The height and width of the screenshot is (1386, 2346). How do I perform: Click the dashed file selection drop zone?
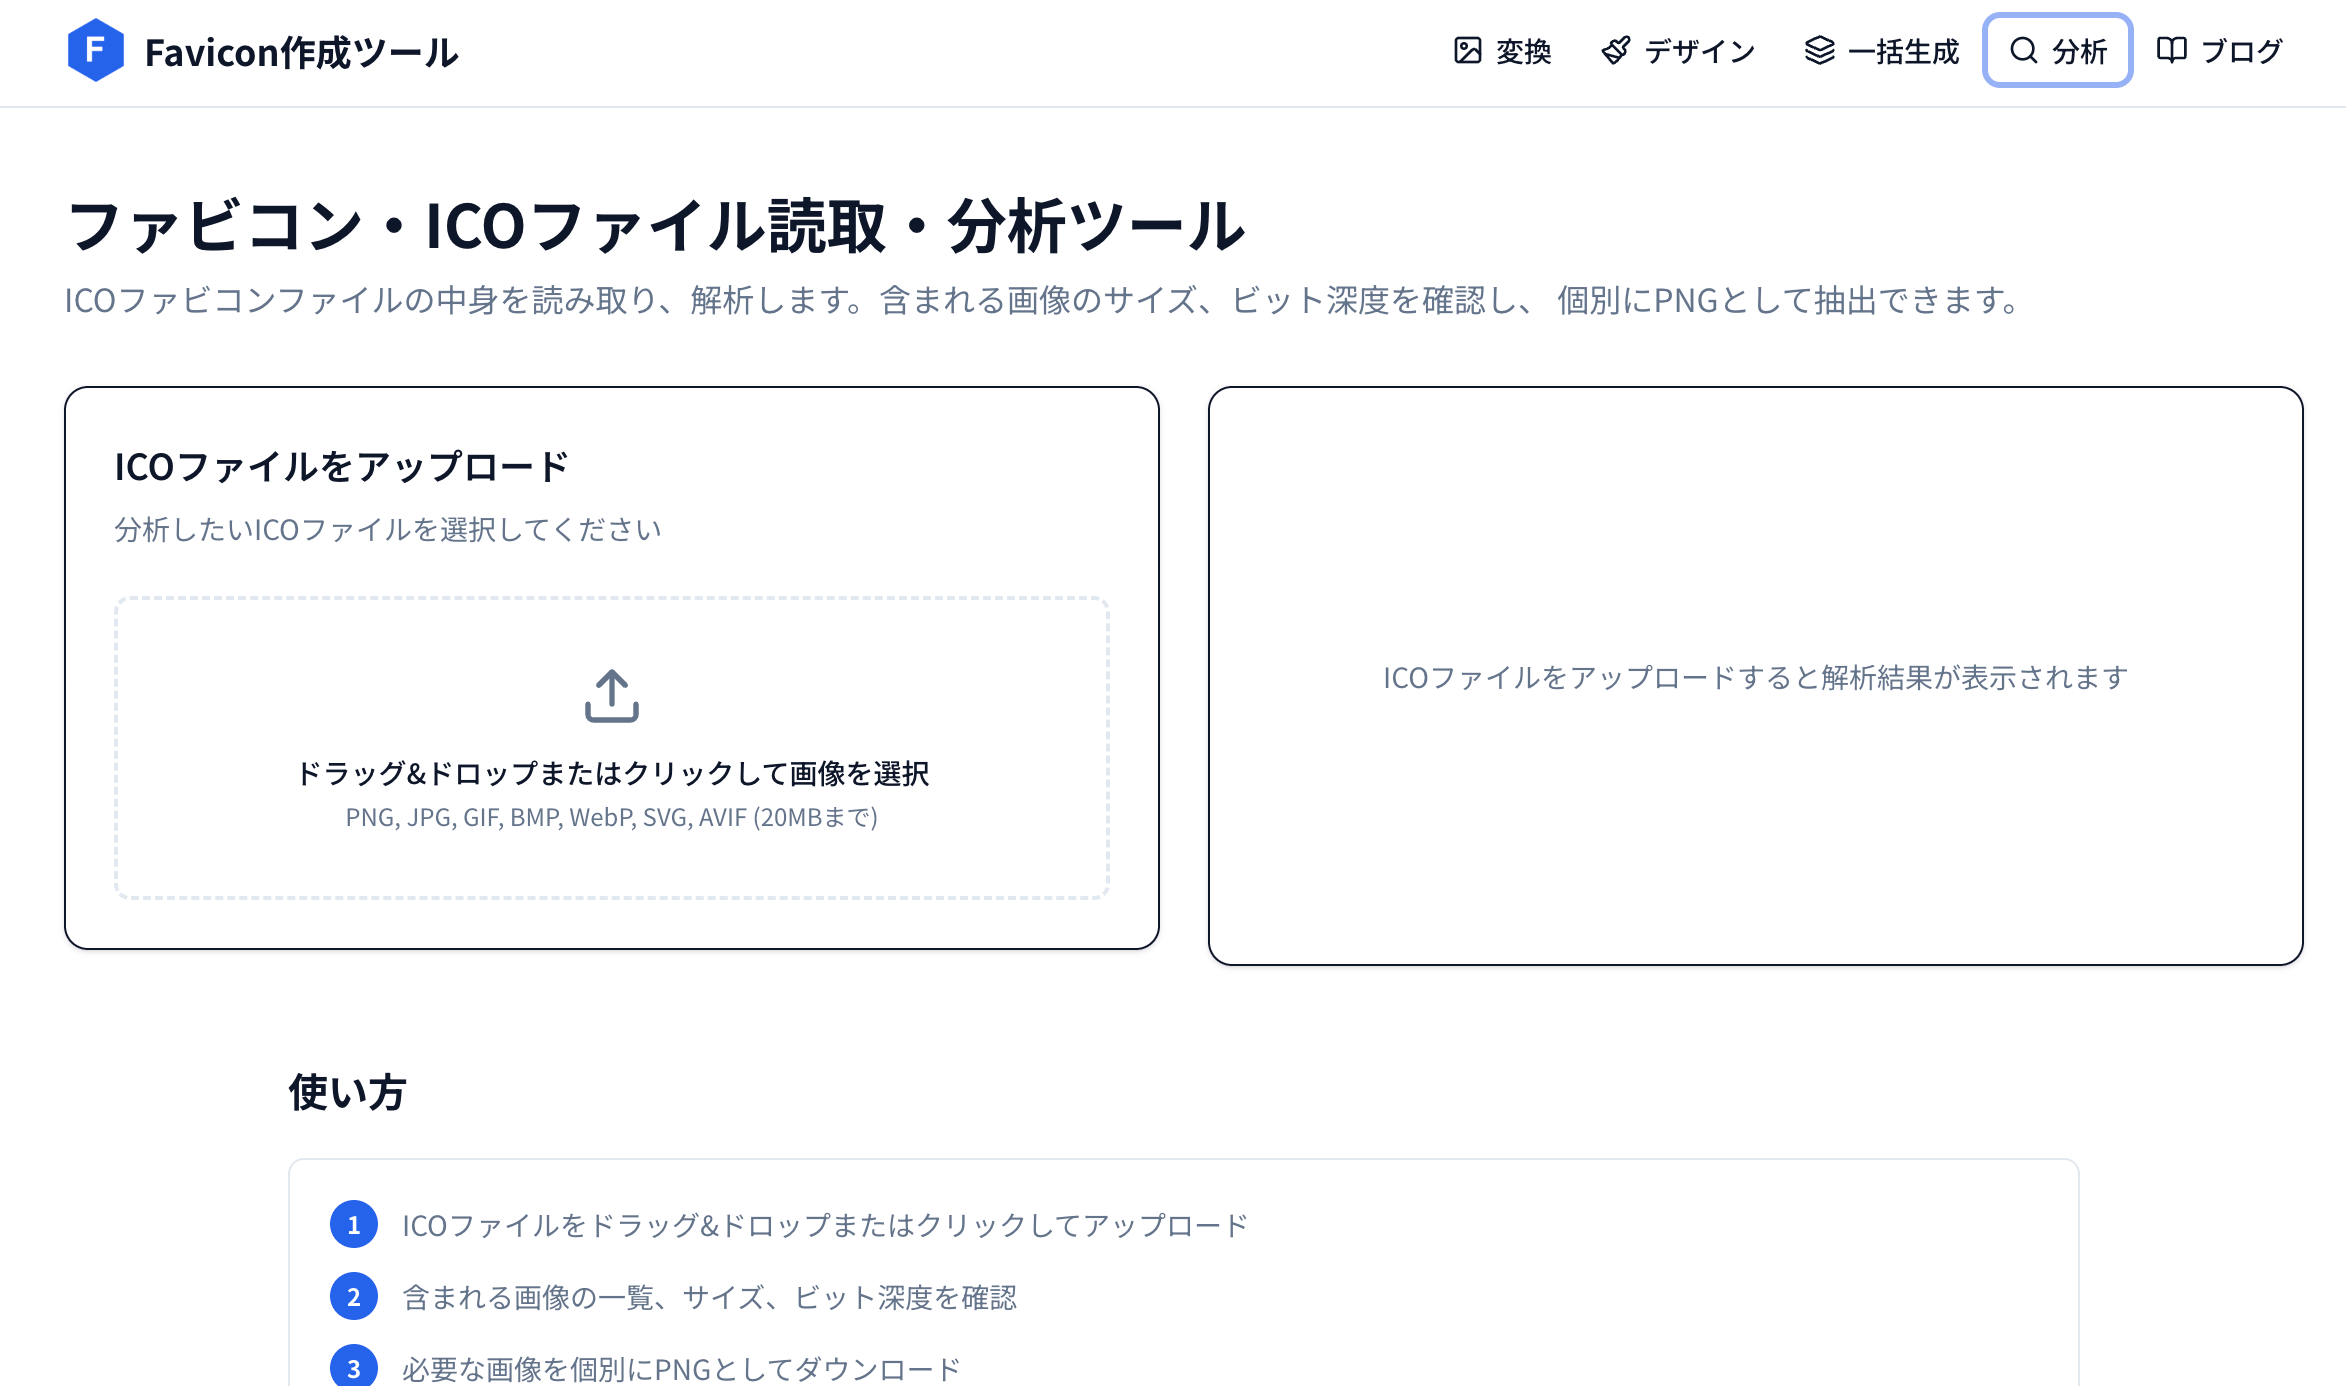tap(612, 748)
